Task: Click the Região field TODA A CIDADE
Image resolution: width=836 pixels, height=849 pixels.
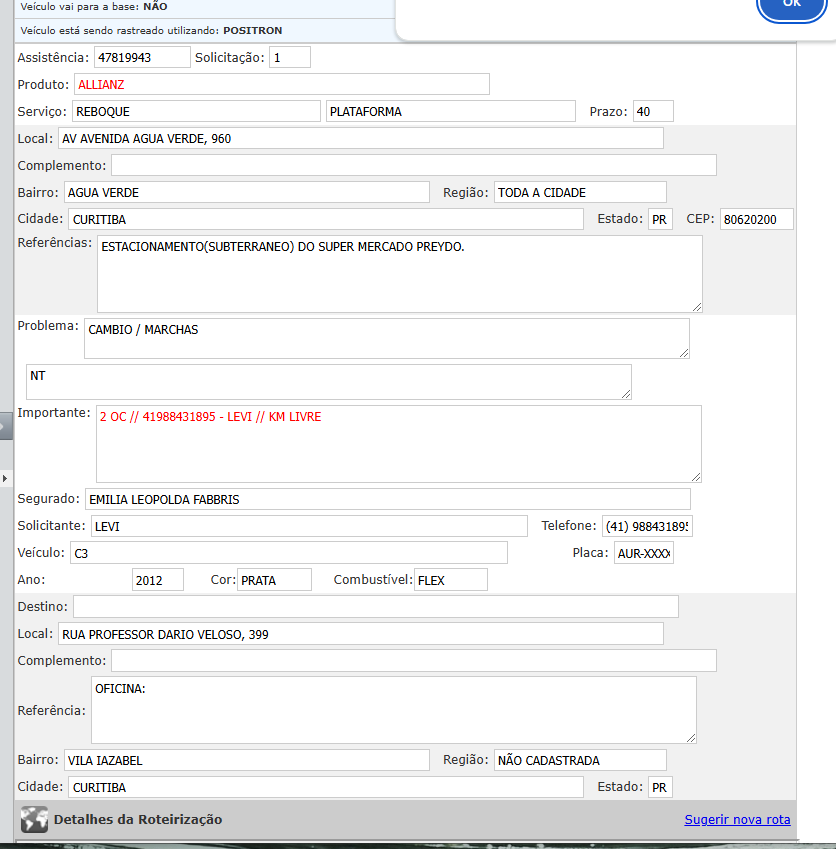Action: pos(580,193)
